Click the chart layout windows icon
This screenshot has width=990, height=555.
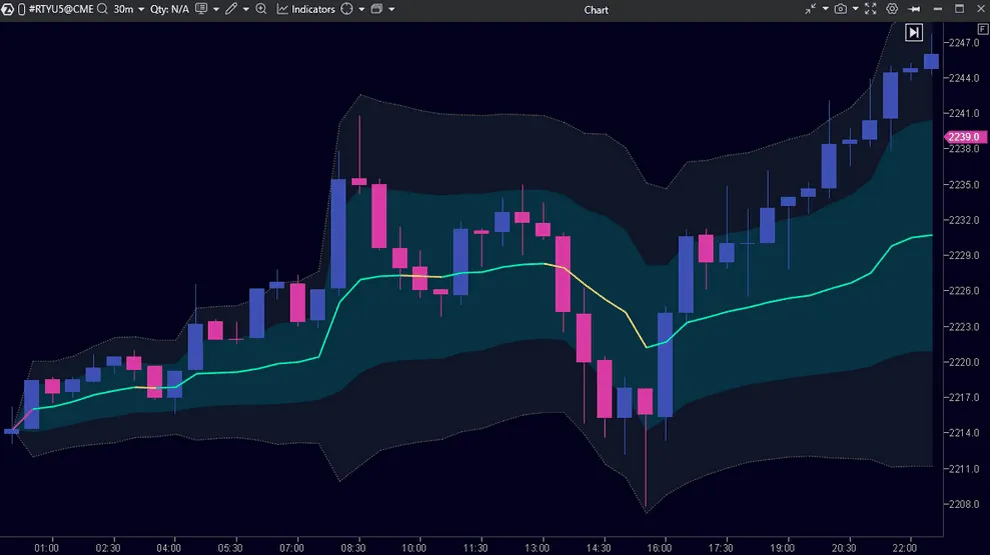point(377,9)
